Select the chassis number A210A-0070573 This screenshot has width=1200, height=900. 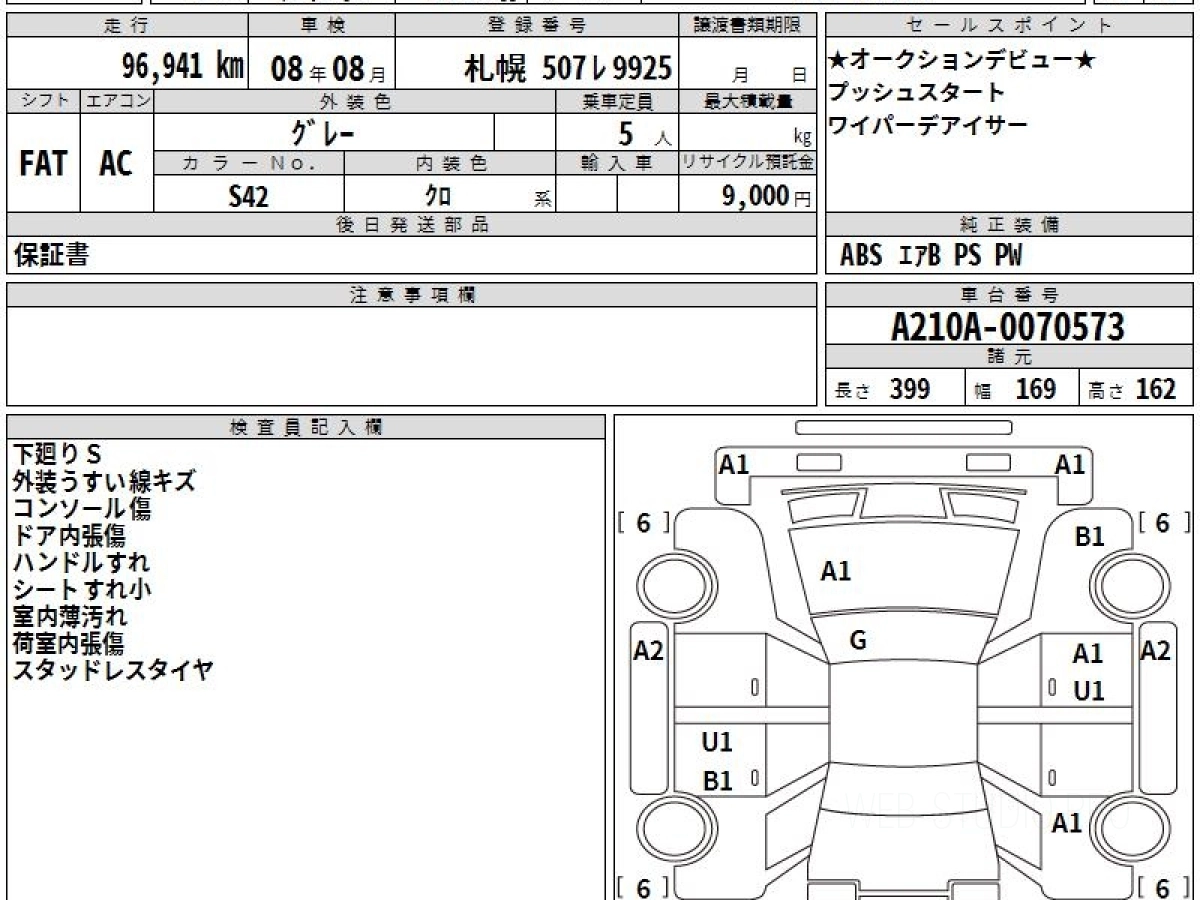[x=1007, y=327]
